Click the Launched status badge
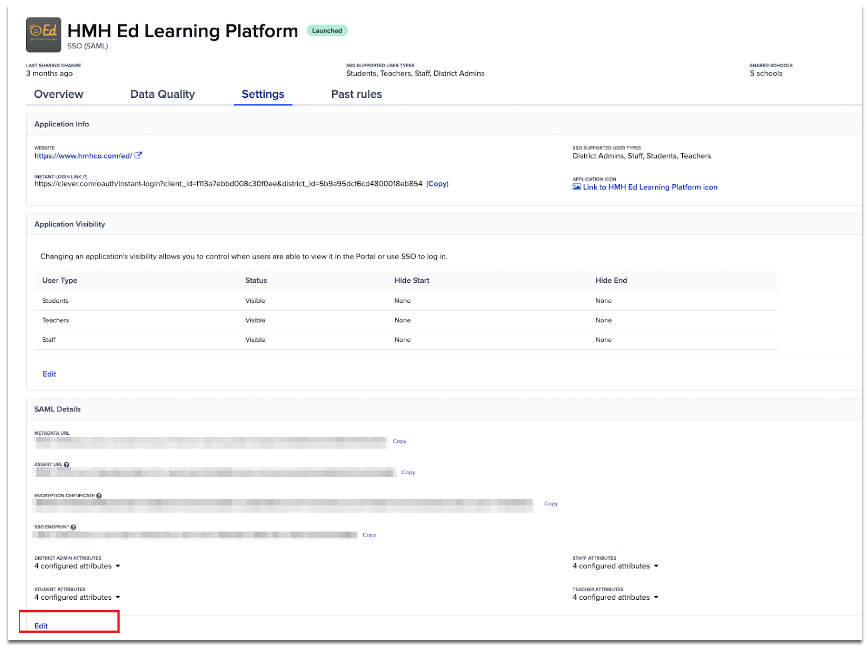This screenshot has width=868, height=649. coord(327,30)
